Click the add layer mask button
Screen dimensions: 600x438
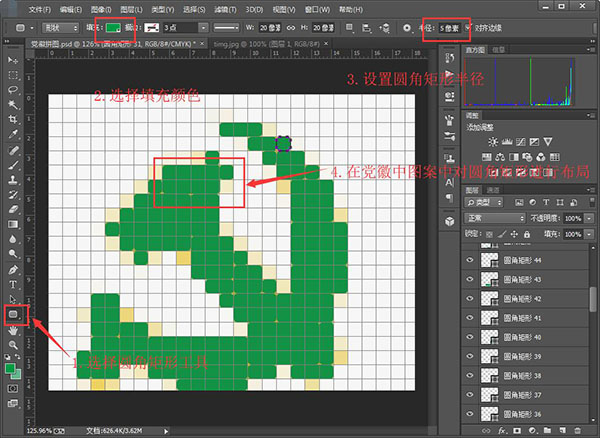517,431
